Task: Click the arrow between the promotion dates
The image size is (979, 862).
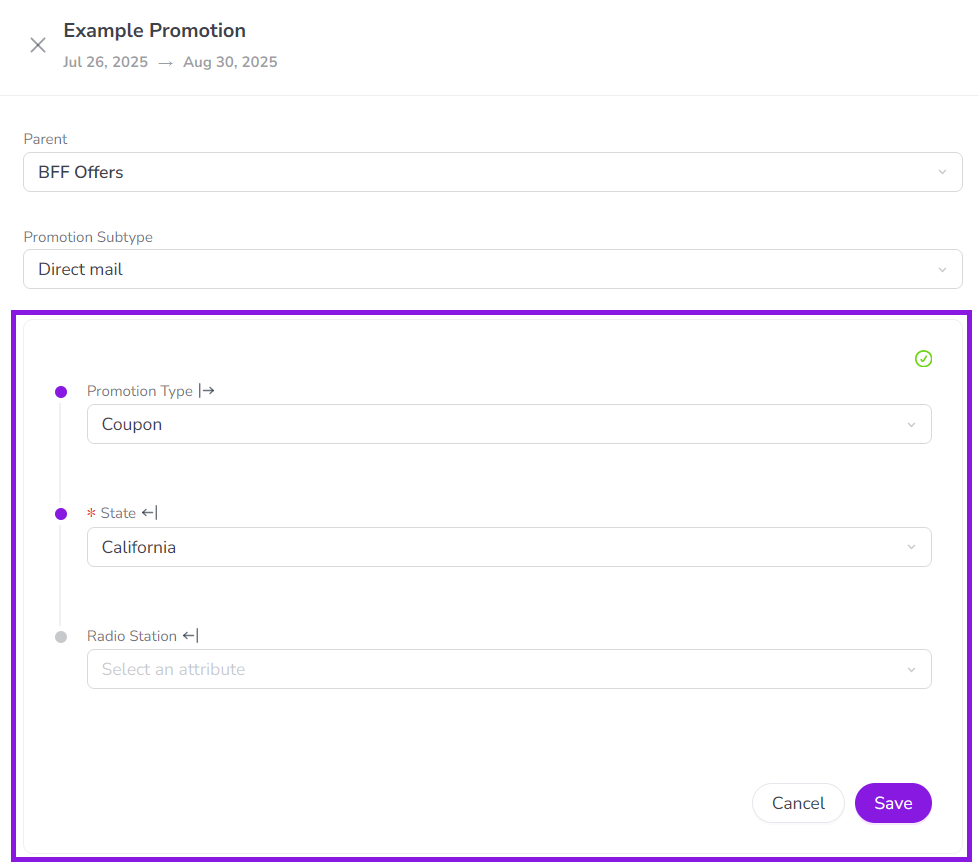Action: click(x=165, y=63)
